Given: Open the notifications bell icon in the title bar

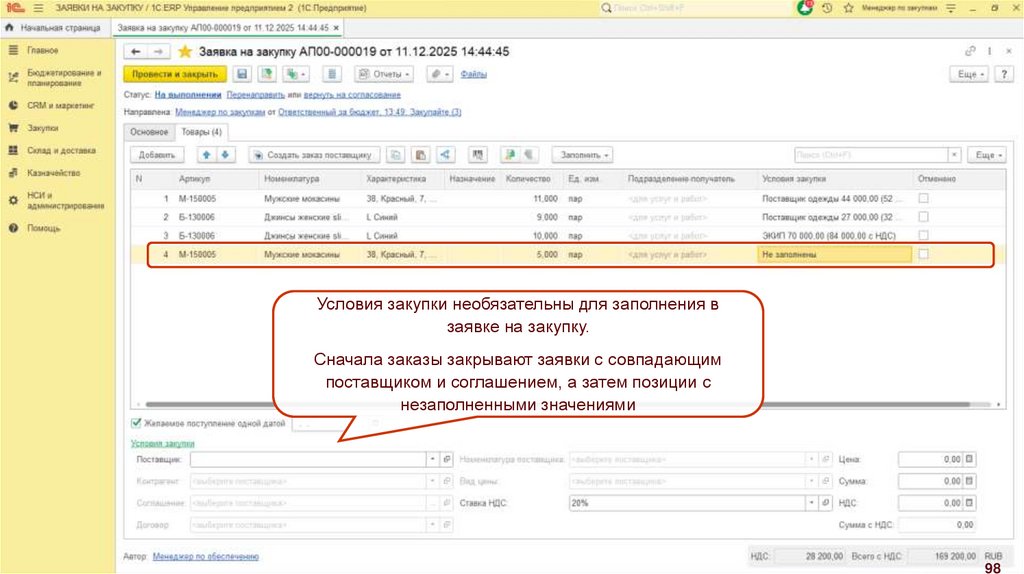Looking at the screenshot, I should (805, 8).
